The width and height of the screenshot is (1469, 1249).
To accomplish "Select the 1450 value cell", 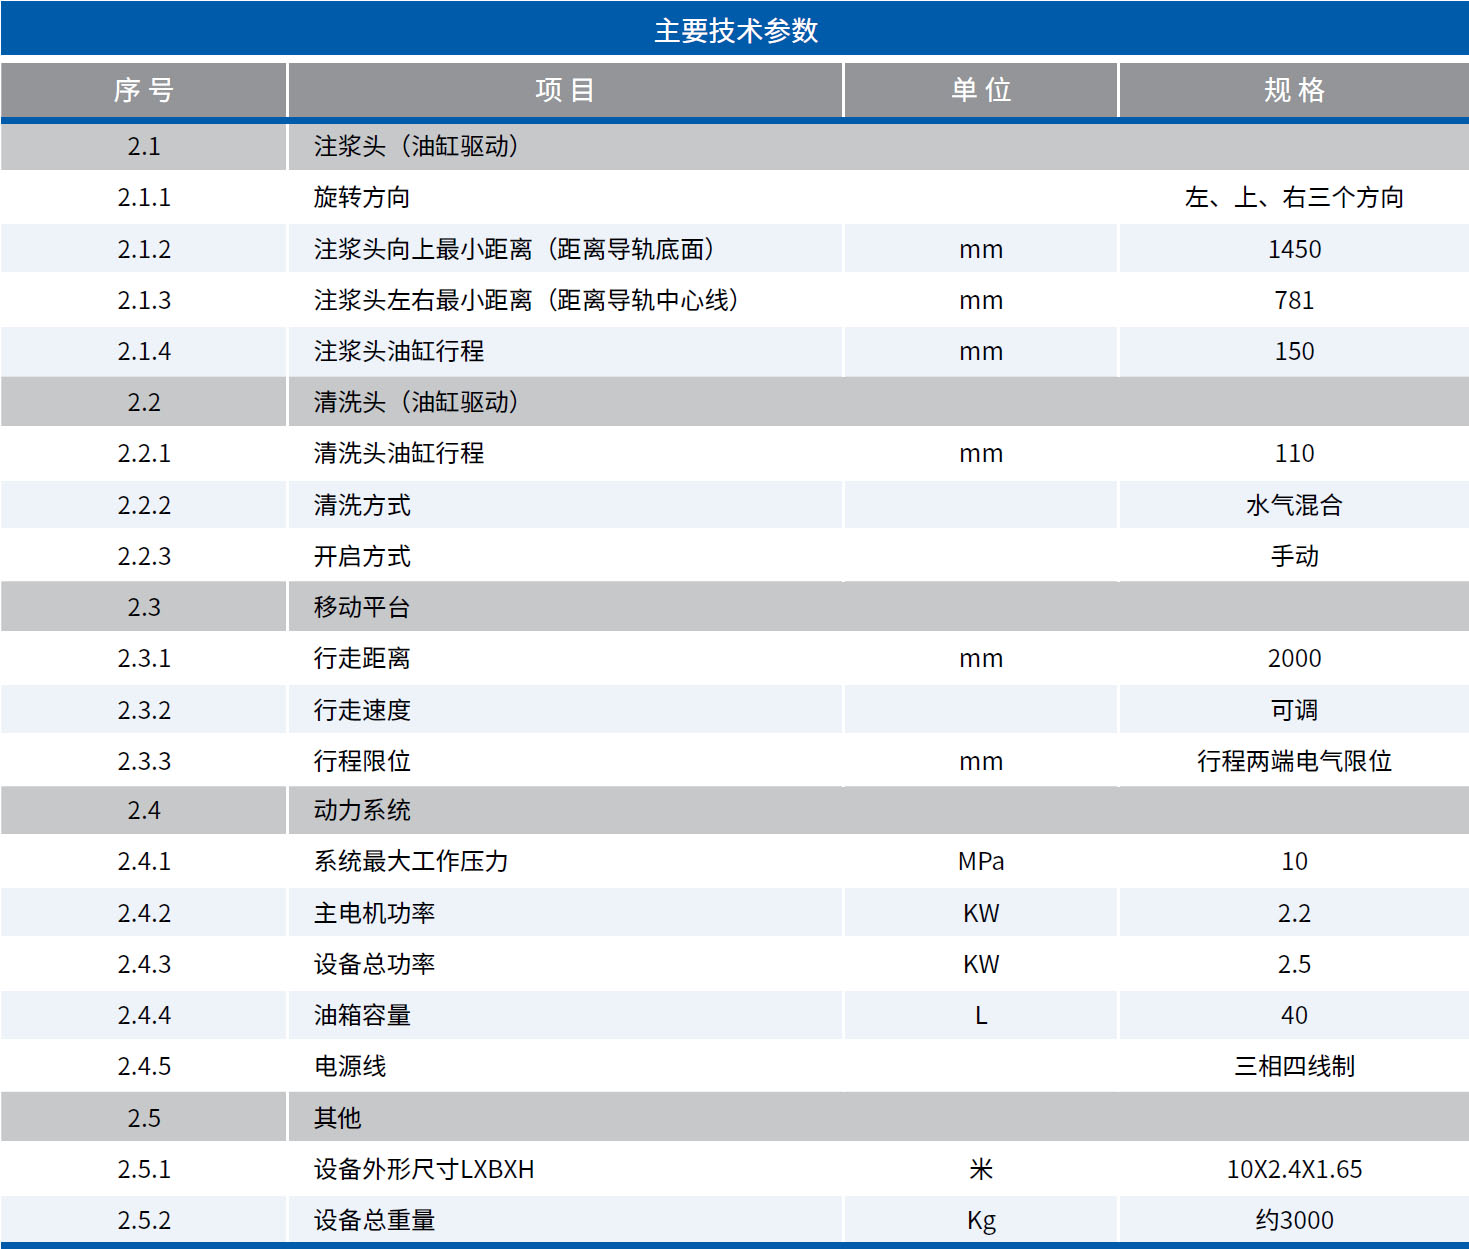I will coord(1293,249).
